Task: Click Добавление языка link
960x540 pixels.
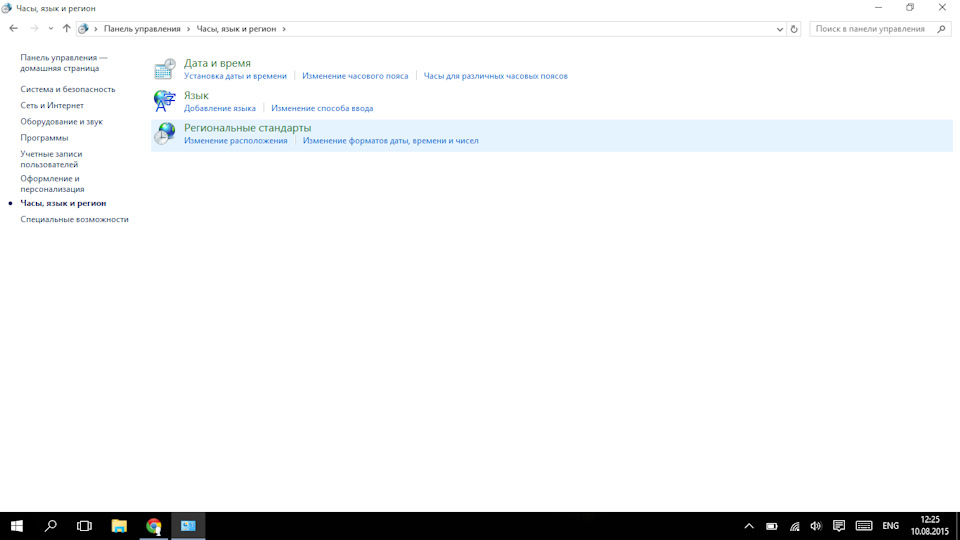Action: pyautogui.click(x=220, y=108)
